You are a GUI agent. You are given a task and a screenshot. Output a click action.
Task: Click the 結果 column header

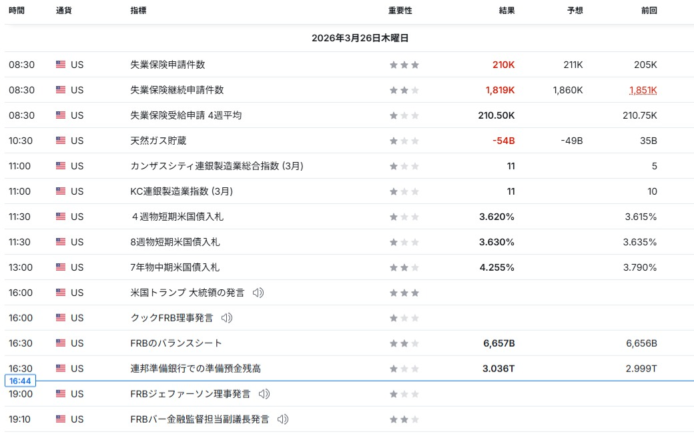(x=506, y=10)
